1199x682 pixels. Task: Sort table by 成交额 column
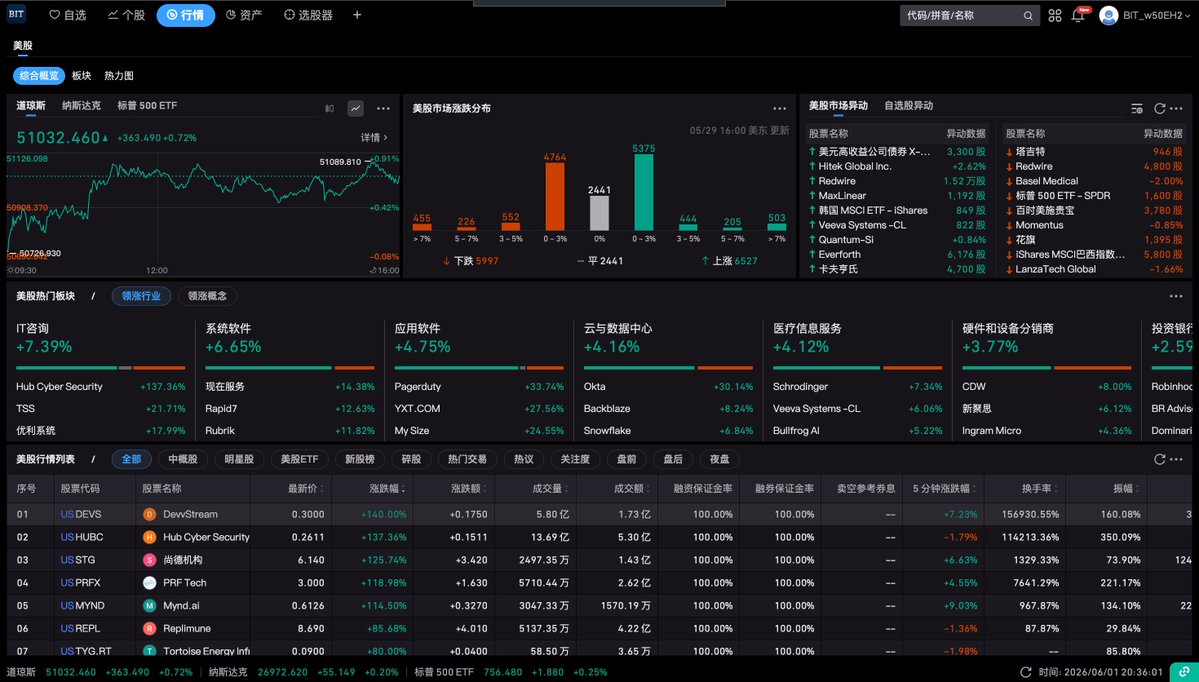(632, 489)
